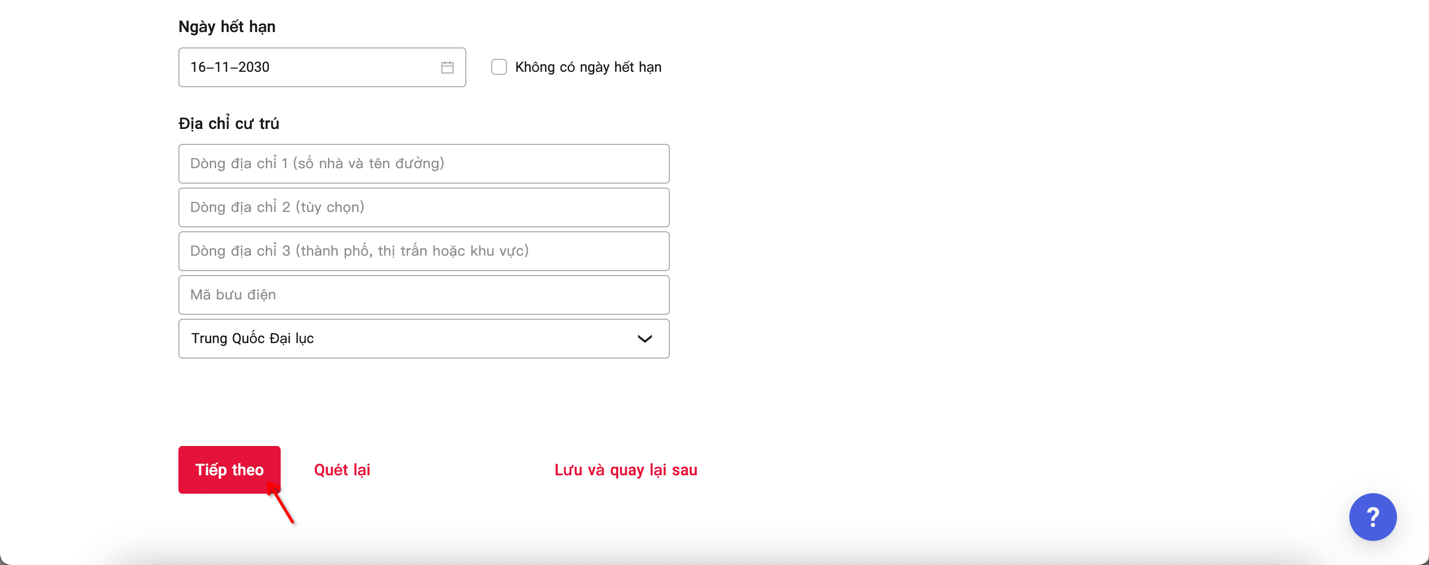The image size is (1429, 565).
Task: Focus the empty area of expiry date box
Action: tap(350, 67)
